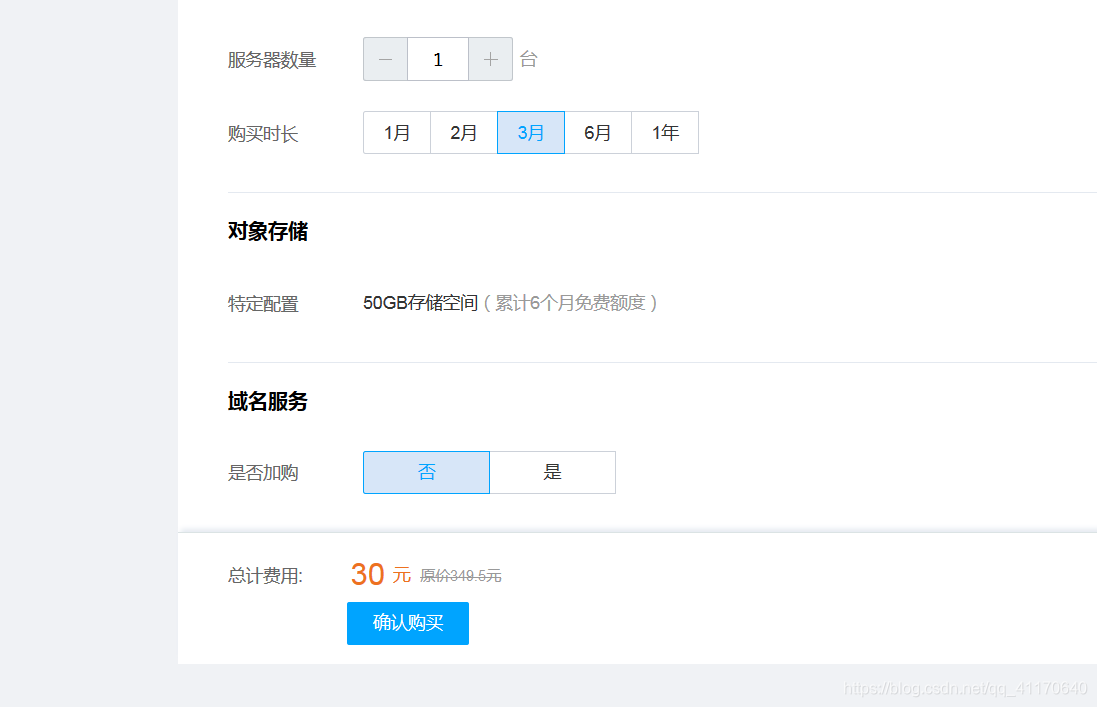Screen dimensions: 1097x707
Task: Choose 否 for domain add-on purchase
Action: [x=426, y=473]
